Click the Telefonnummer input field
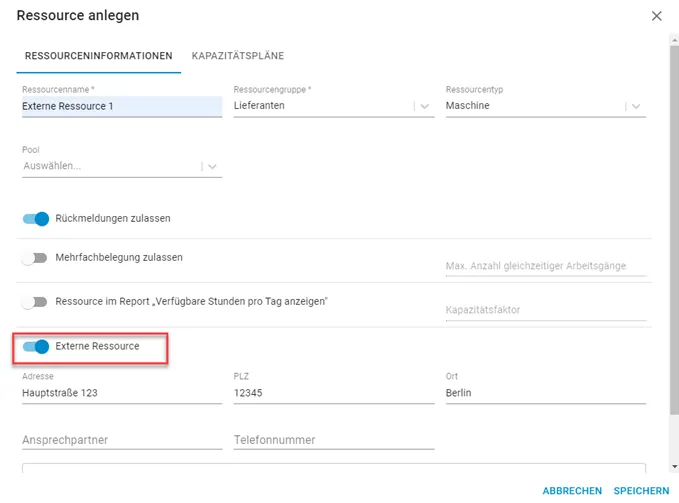This screenshot has height=503, width=679. tap(334, 440)
